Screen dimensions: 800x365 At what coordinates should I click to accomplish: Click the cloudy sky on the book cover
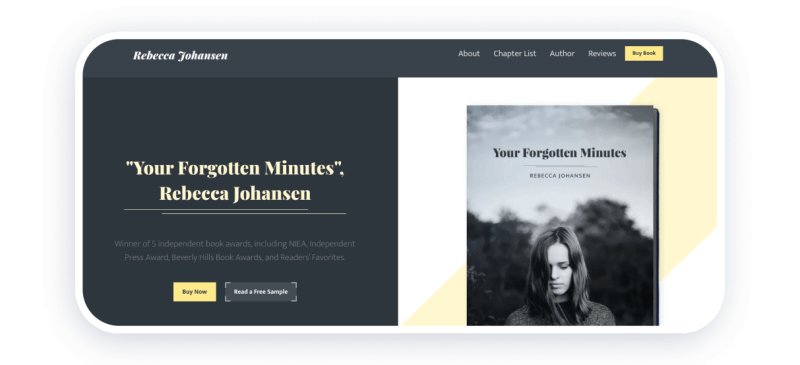click(559, 124)
